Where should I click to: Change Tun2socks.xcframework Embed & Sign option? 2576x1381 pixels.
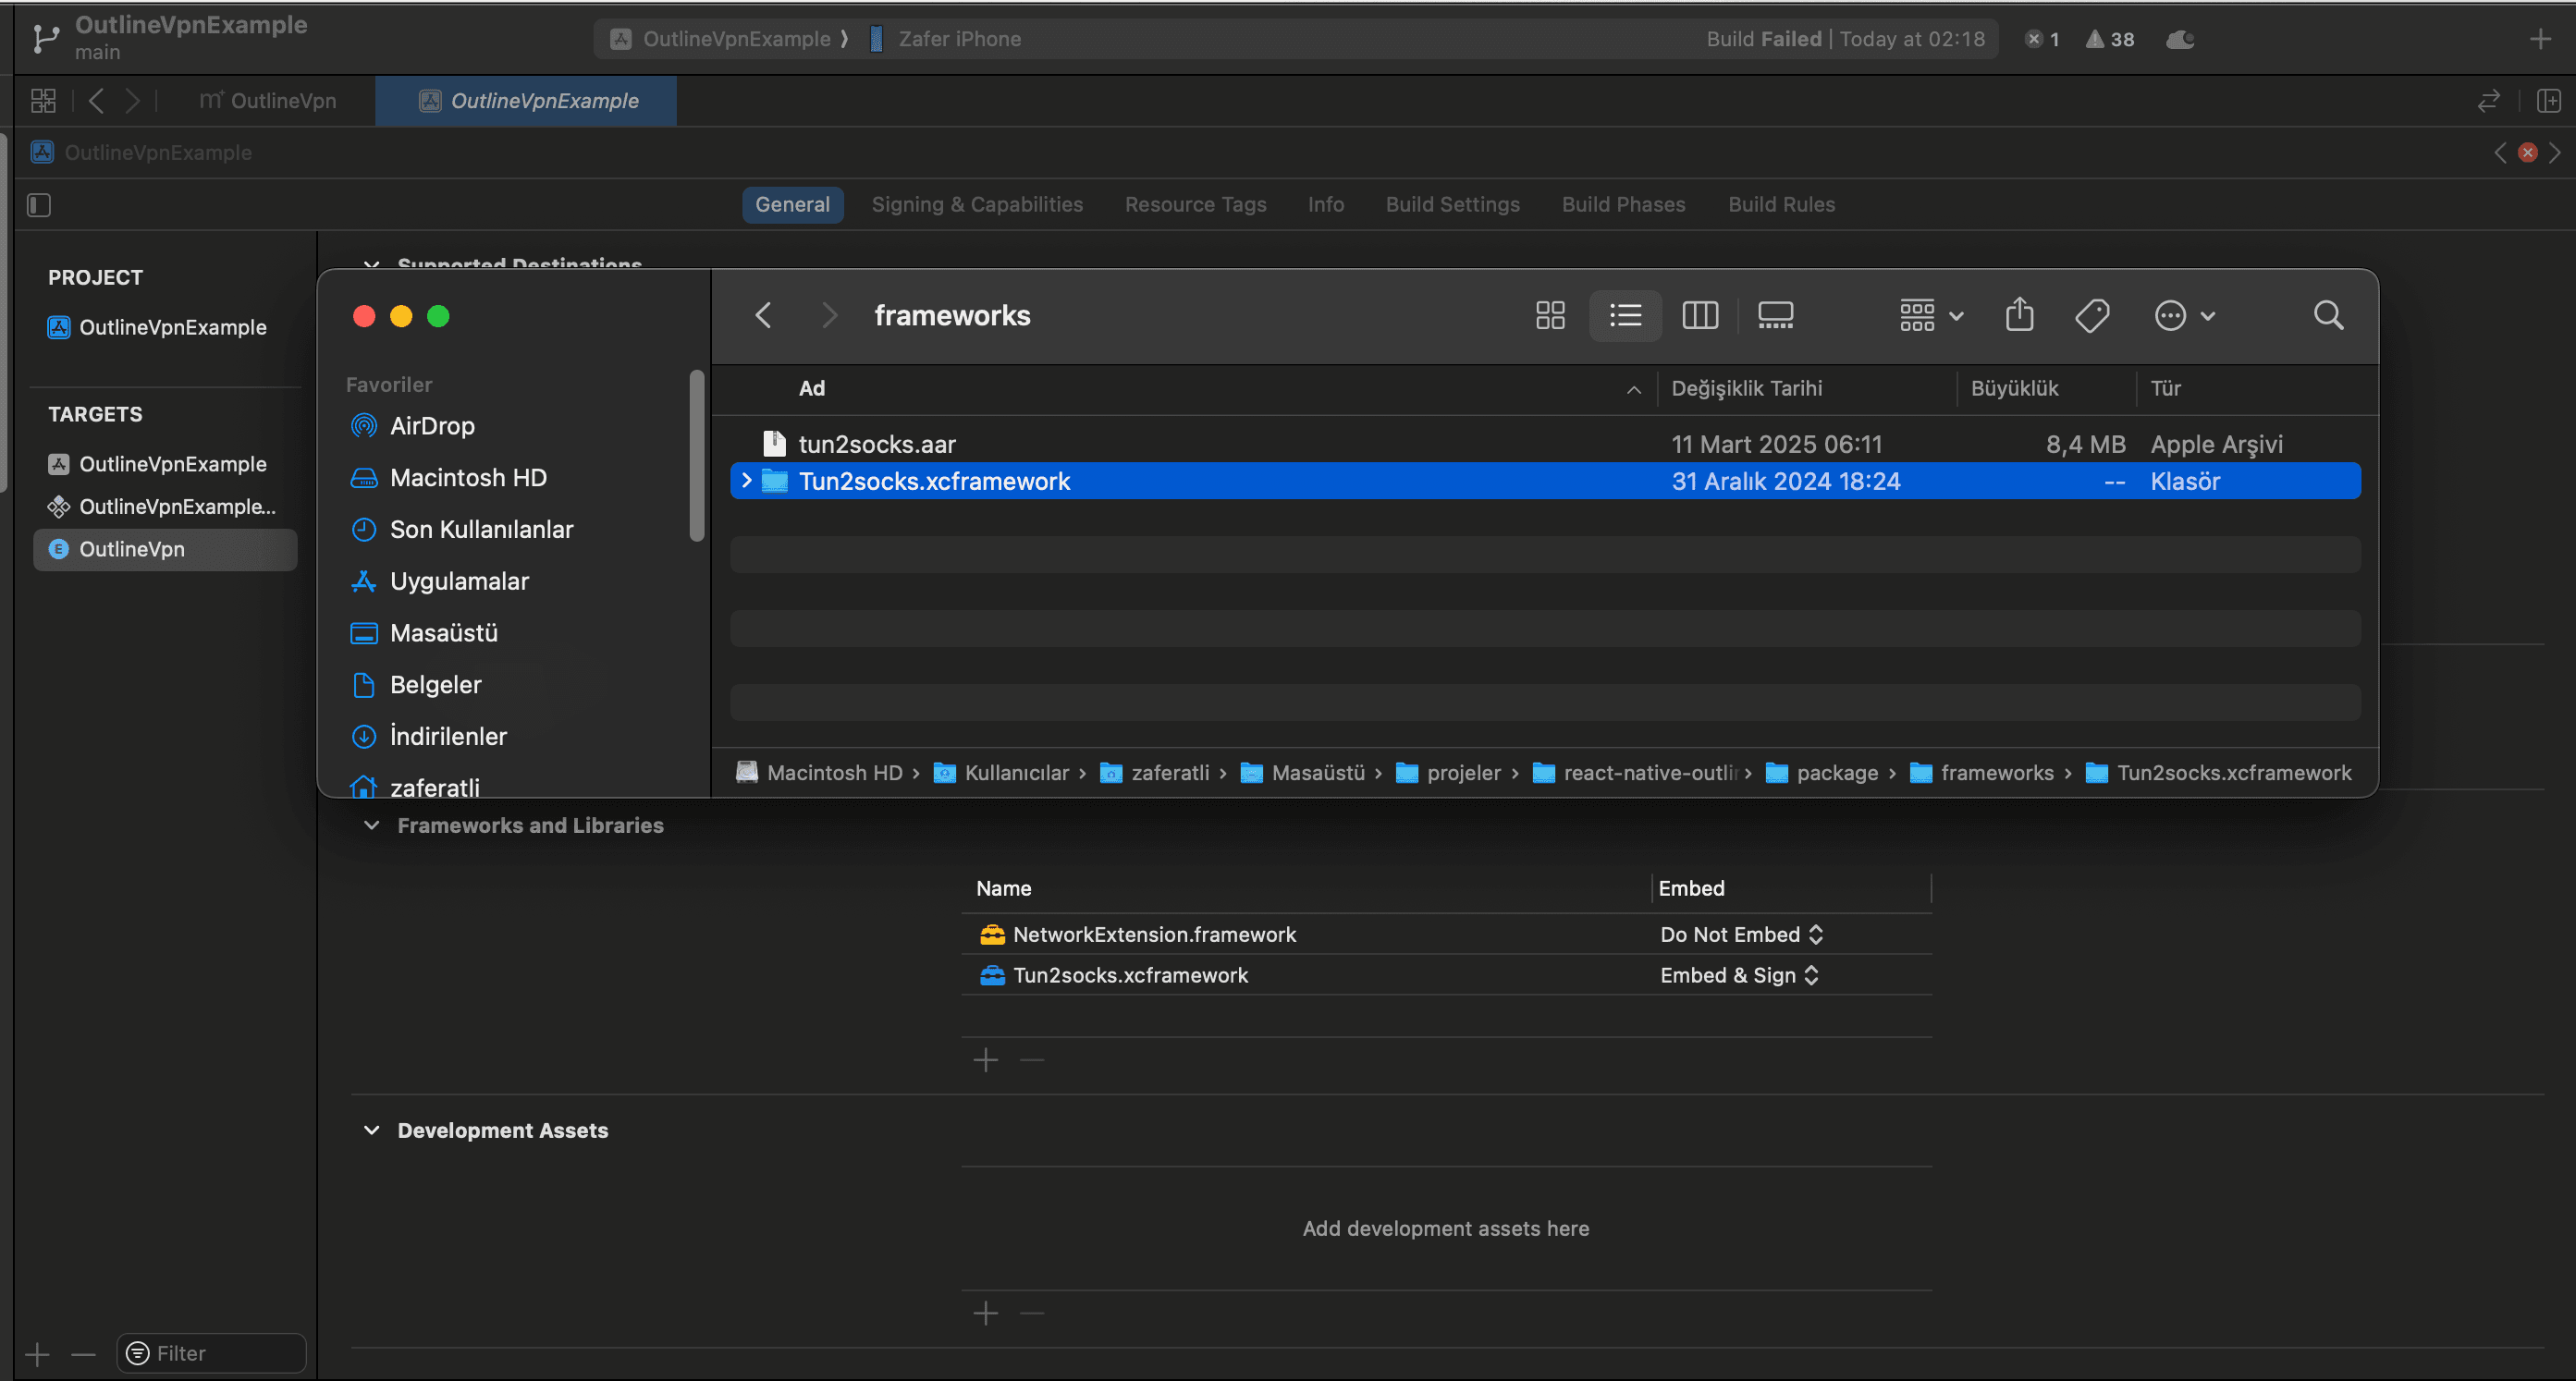[x=1740, y=975]
